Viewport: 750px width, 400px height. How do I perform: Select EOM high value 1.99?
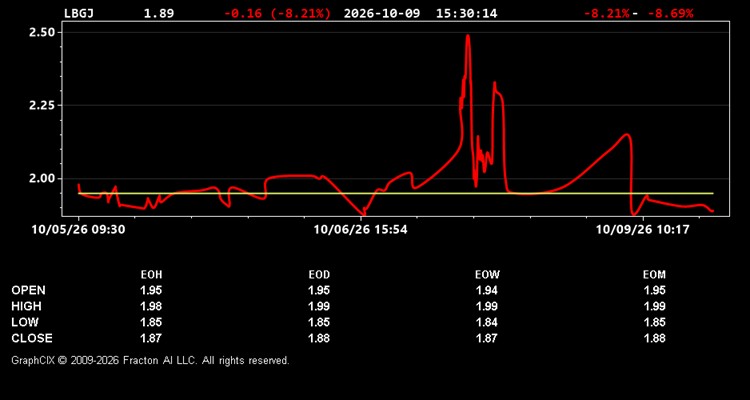(654, 306)
